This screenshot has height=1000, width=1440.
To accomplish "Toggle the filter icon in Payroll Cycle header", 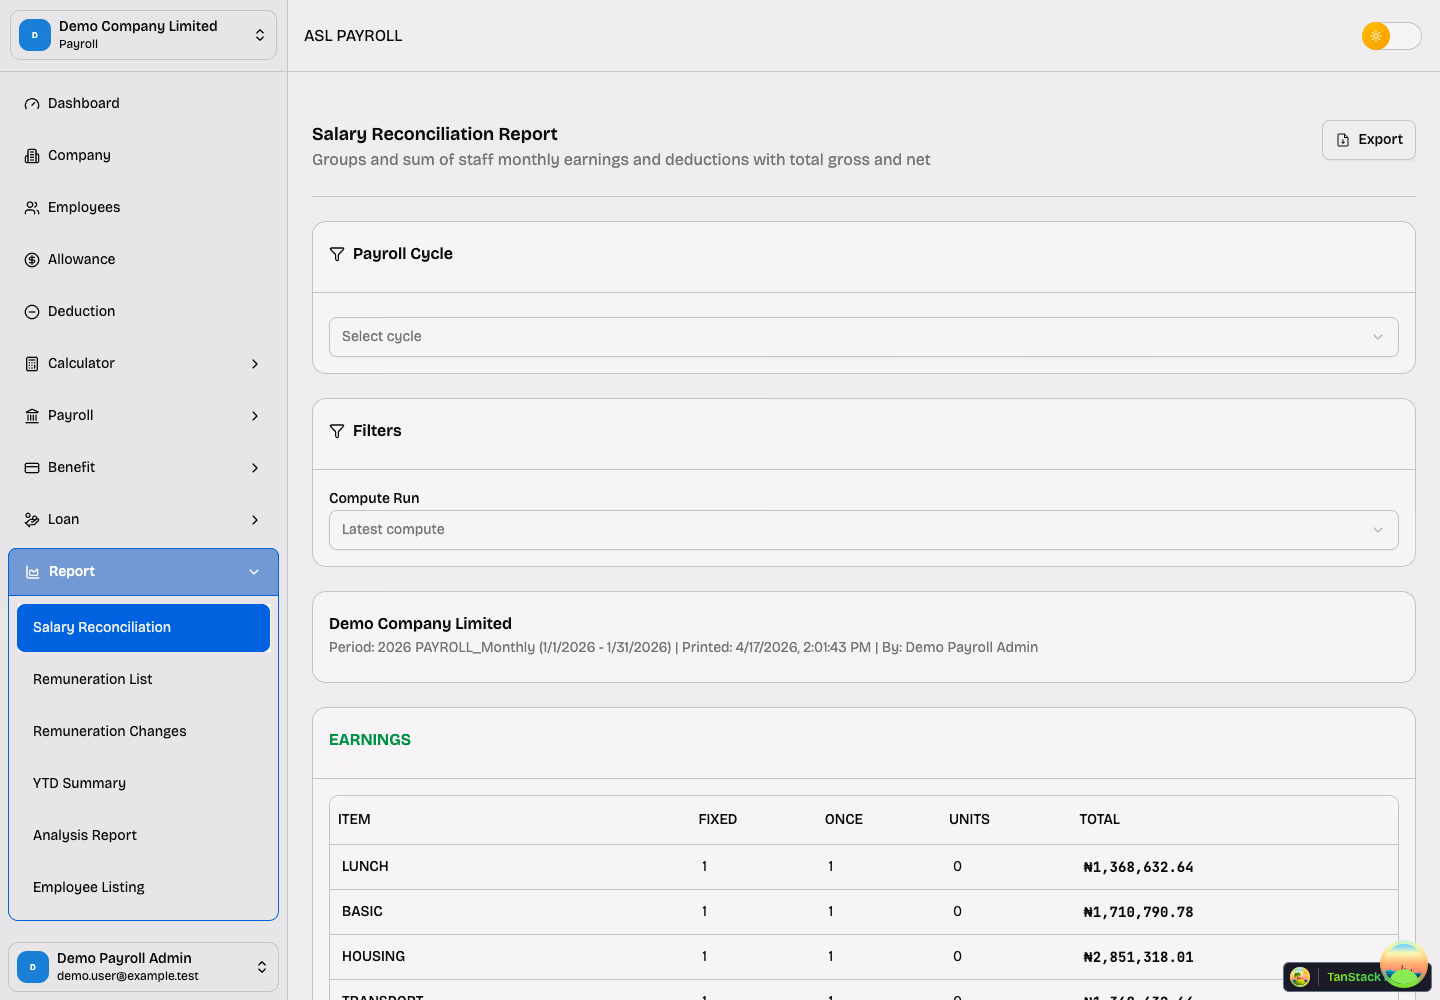I will click(337, 254).
